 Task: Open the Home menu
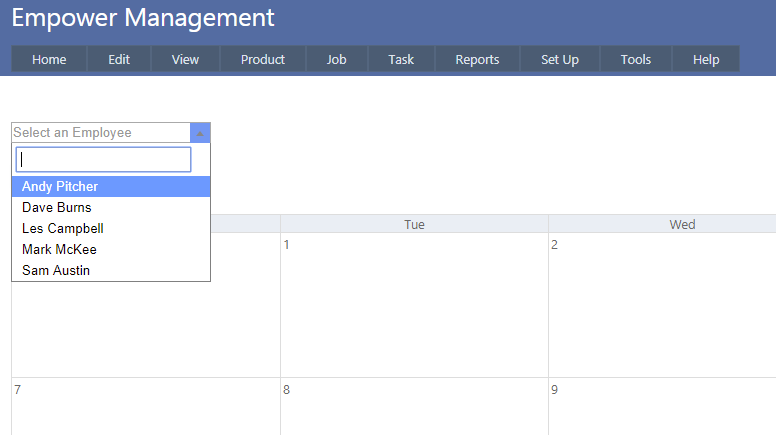pyautogui.click(x=49, y=60)
